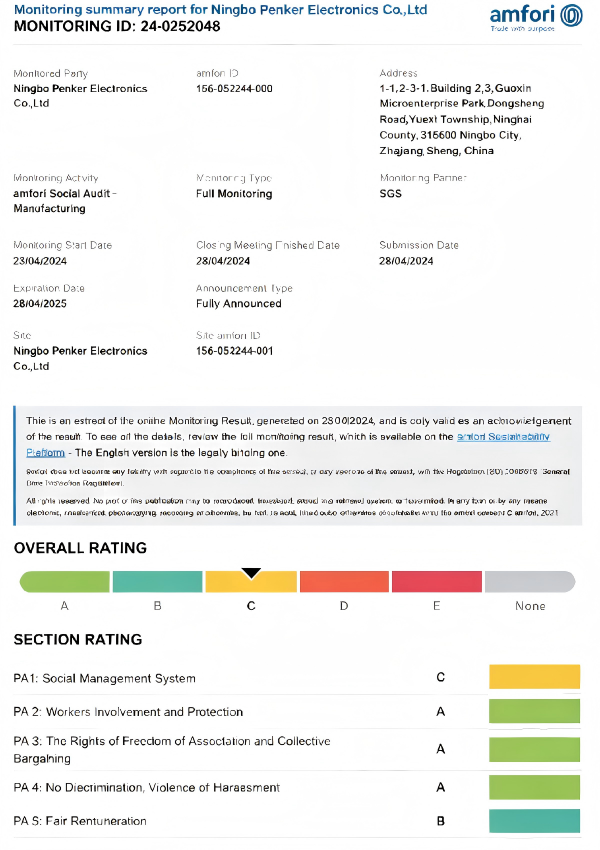Click the green swatch for PA 2

click(x=534, y=711)
